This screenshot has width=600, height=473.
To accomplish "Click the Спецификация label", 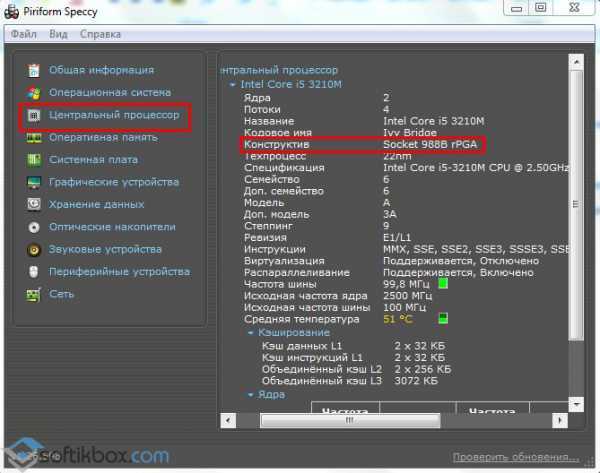I will (284, 168).
